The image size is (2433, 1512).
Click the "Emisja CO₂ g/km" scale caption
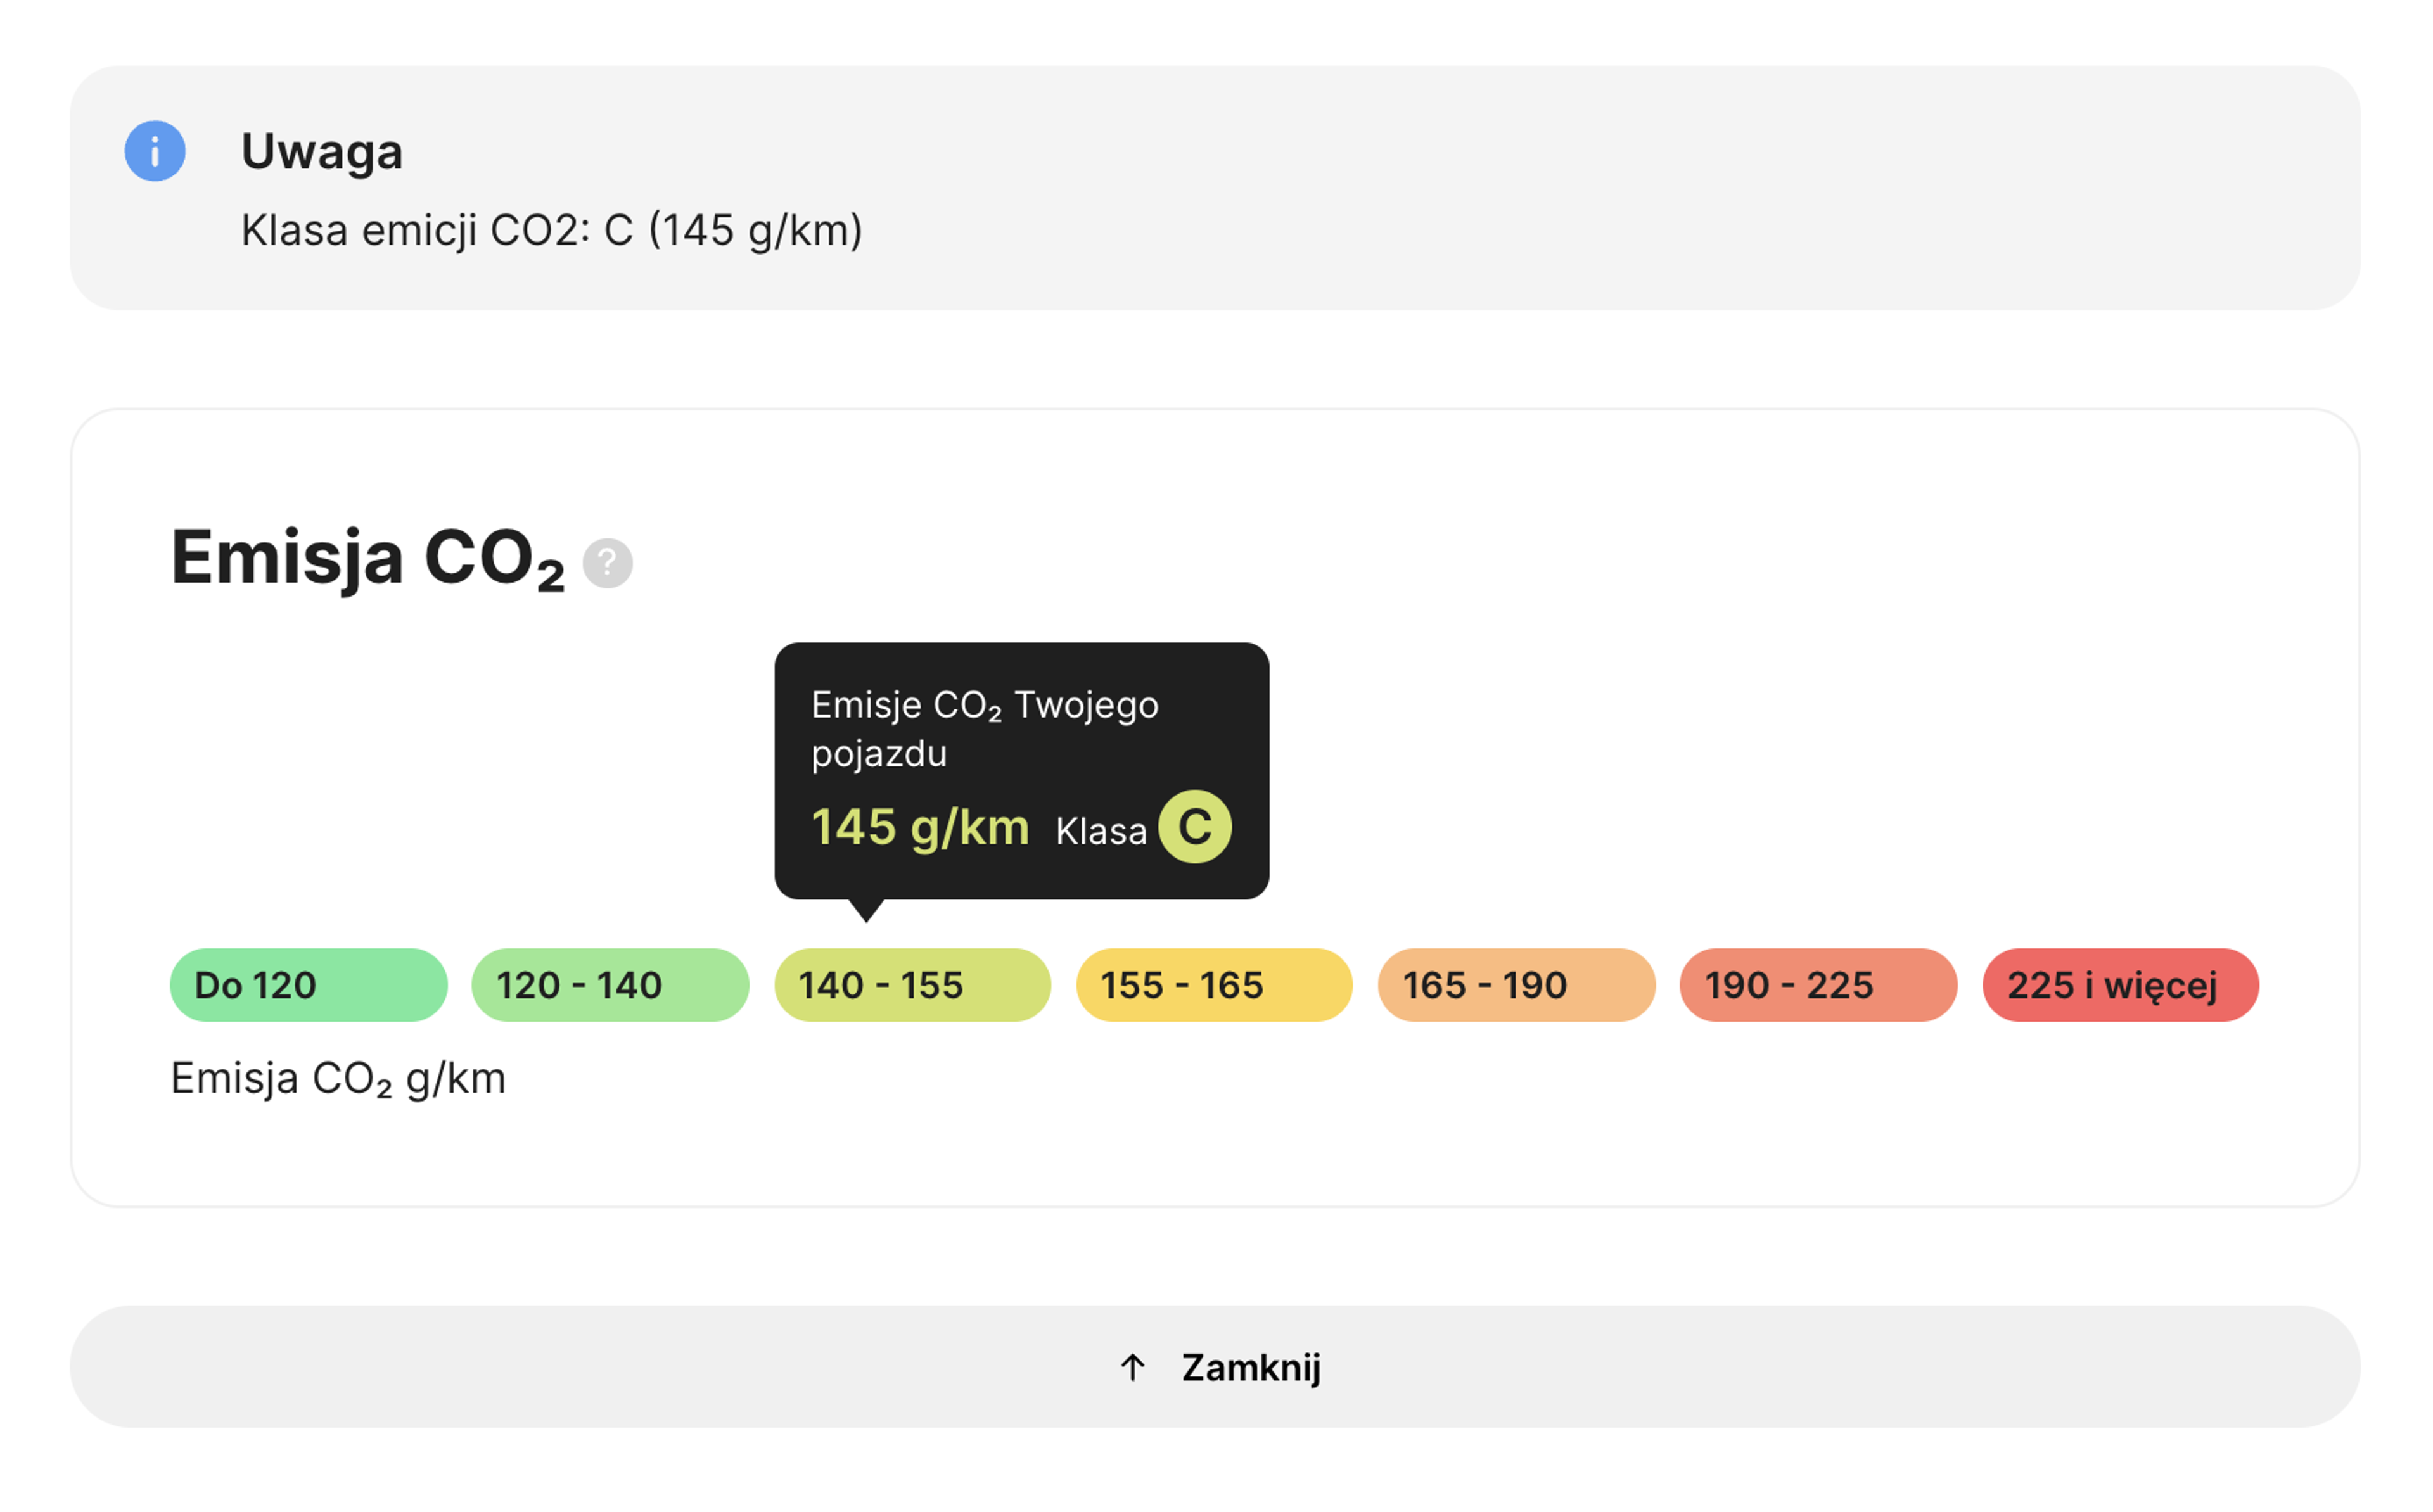(x=338, y=1079)
